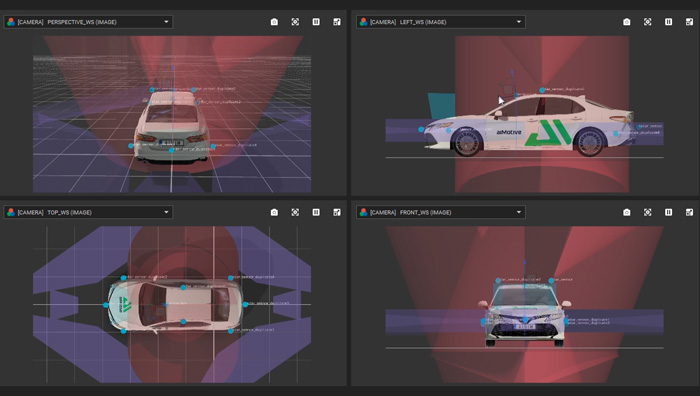
Task: Select front bumper center sensor node in TOP_WS view
Action: pos(106,305)
